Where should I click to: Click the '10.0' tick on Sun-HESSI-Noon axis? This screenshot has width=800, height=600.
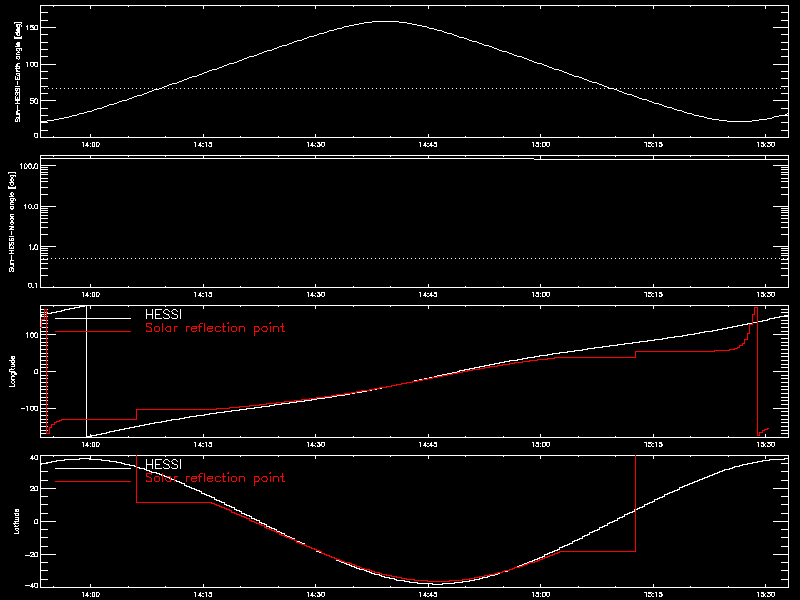point(31,207)
